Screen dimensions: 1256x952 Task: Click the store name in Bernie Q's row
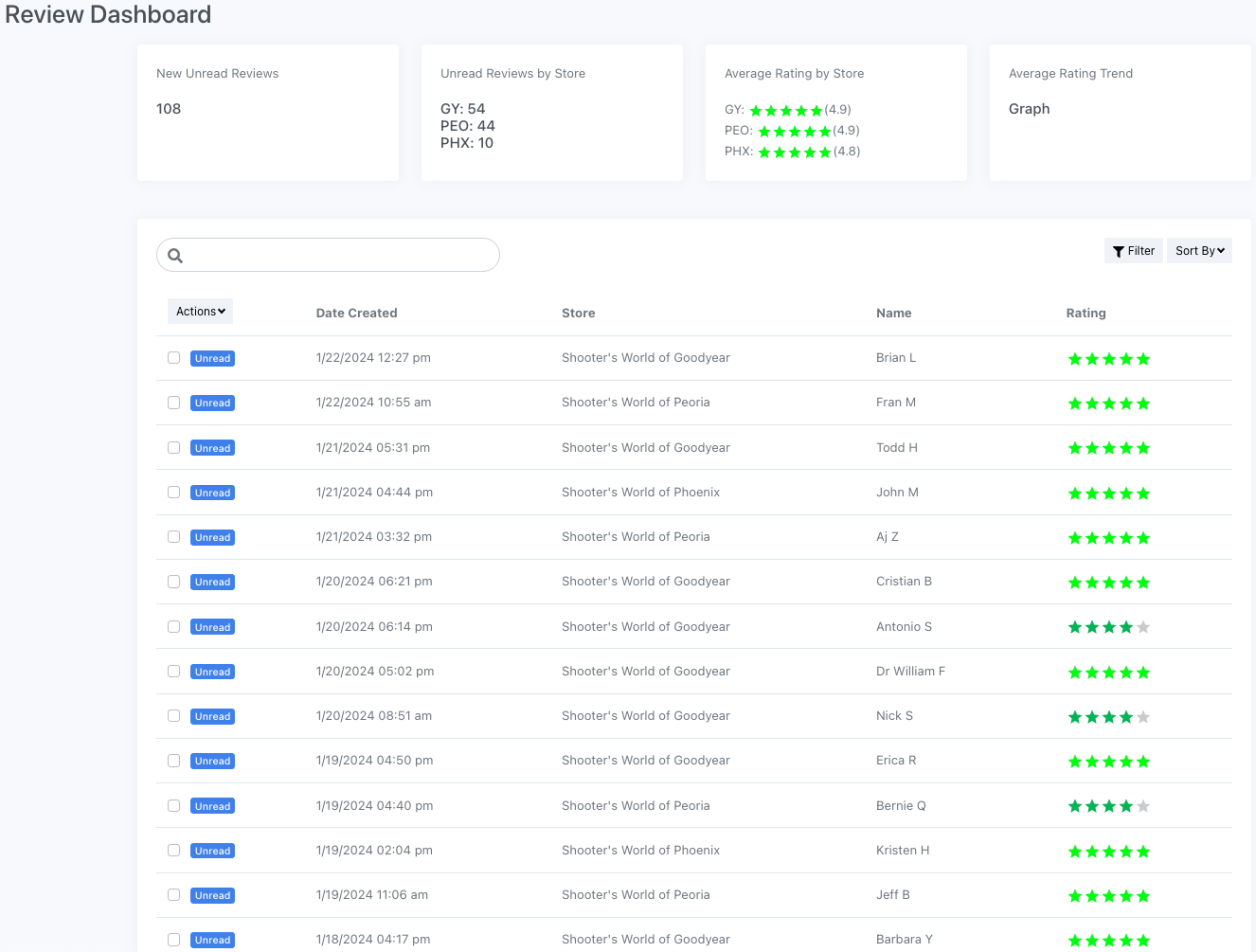tap(636, 806)
